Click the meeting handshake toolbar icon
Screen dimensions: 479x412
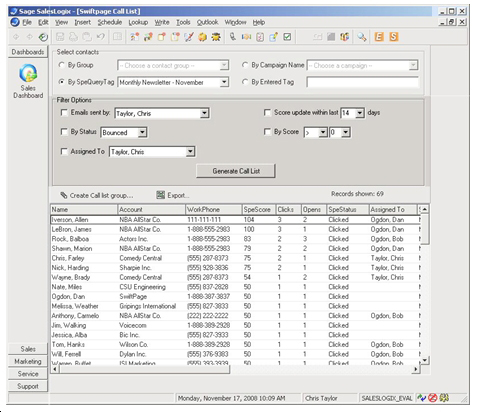(246, 37)
